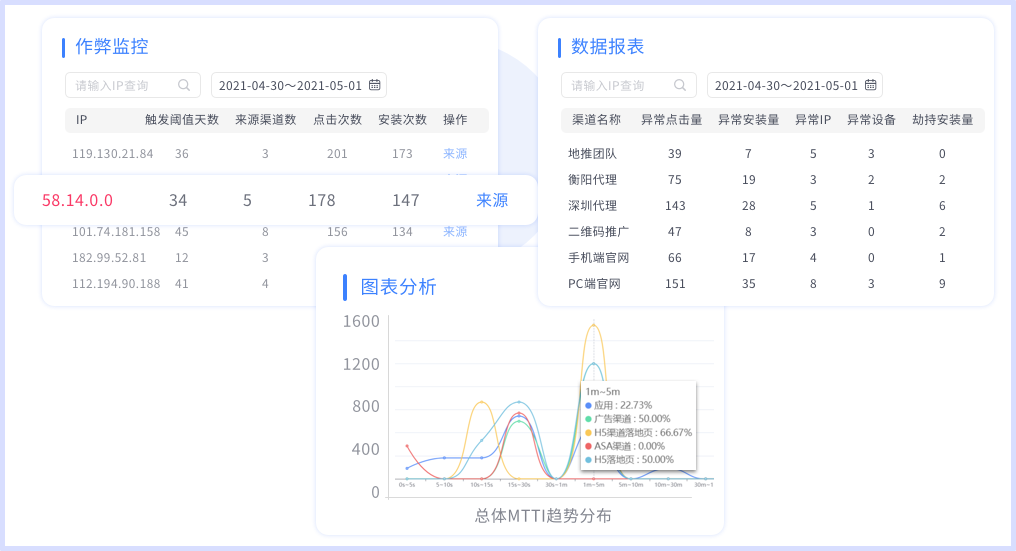Click the 异常点击量 column header

click(672, 120)
